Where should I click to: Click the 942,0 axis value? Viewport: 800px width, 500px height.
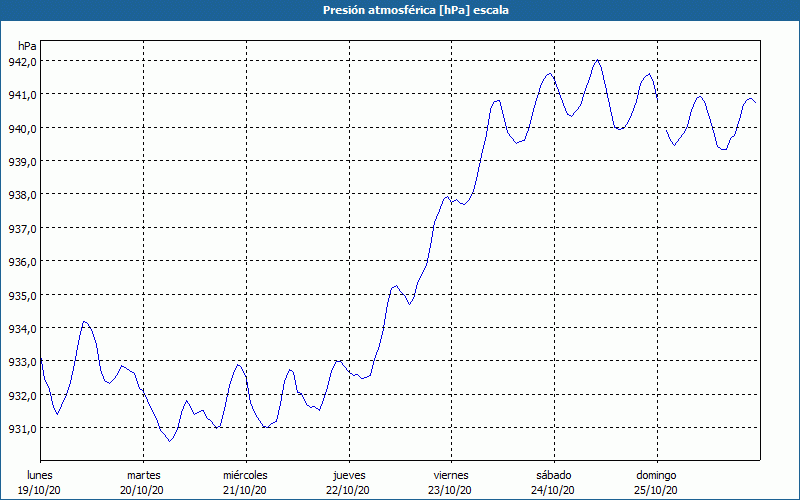pyautogui.click(x=22, y=62)
